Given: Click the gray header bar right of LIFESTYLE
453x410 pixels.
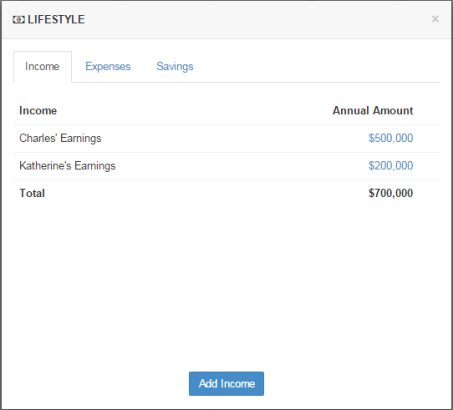Looking at the screenshot, I should point(257,19).
